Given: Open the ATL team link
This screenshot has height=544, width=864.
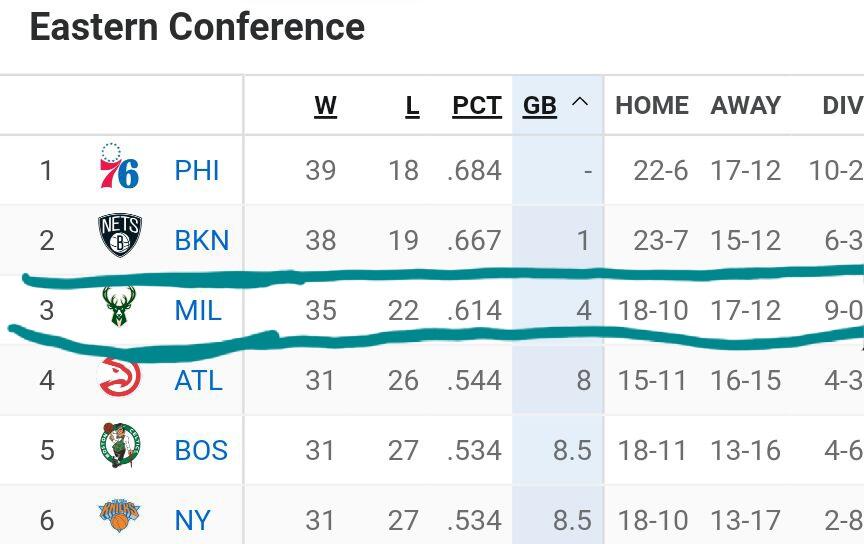Looking at the screenshot, I should (x=198, y=380).
